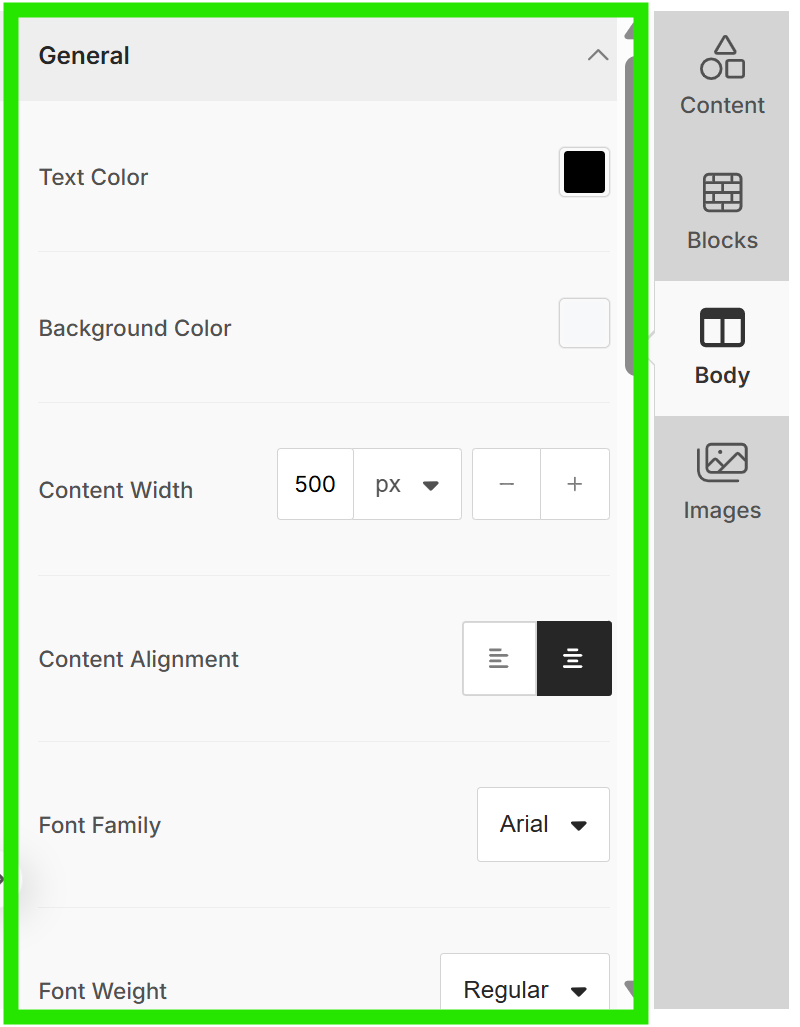
Task: Click the Body layout icon
Action: pos(722,327)
